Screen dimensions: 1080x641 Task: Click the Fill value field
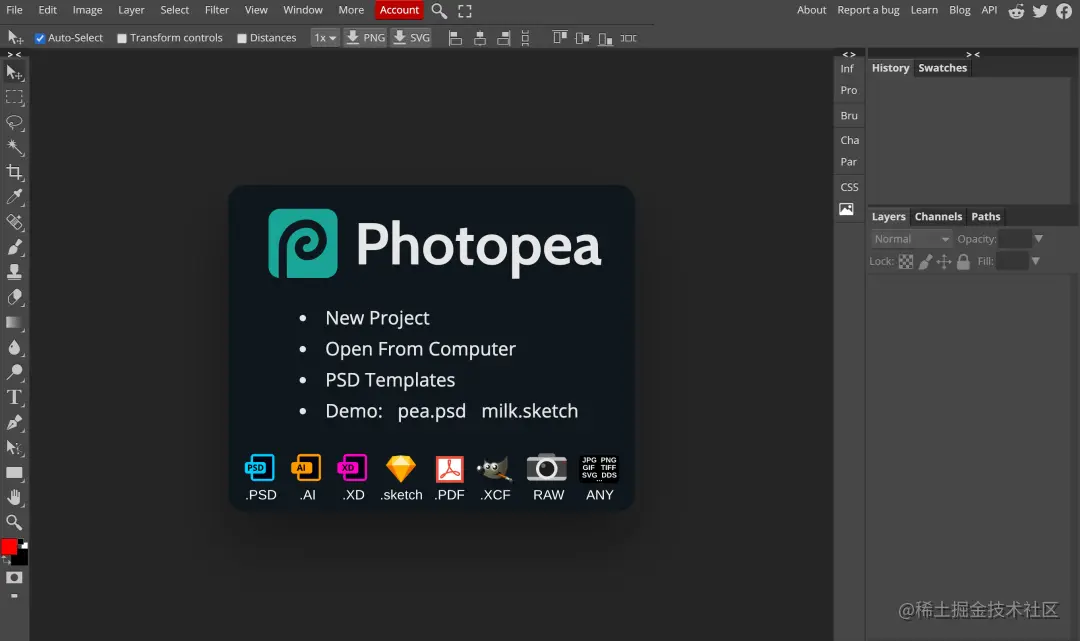(x=1012, y=261)
